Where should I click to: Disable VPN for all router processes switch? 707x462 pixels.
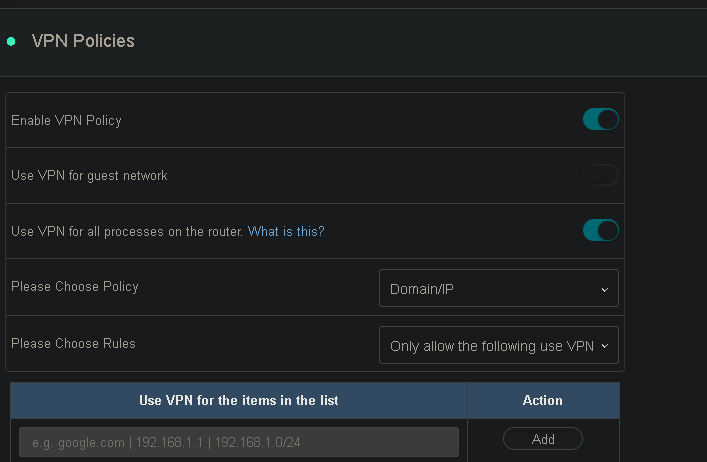click(600, 231)
